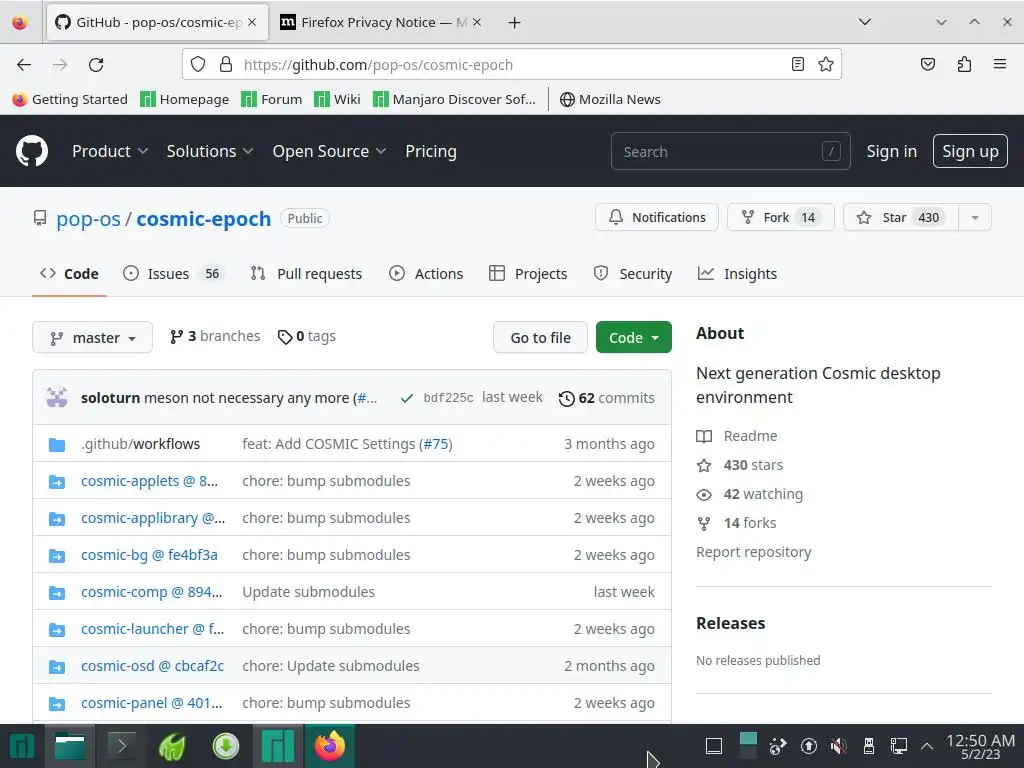Open the green download installer taskbar icon
The image size is (1024, 768).
point(226,746)
